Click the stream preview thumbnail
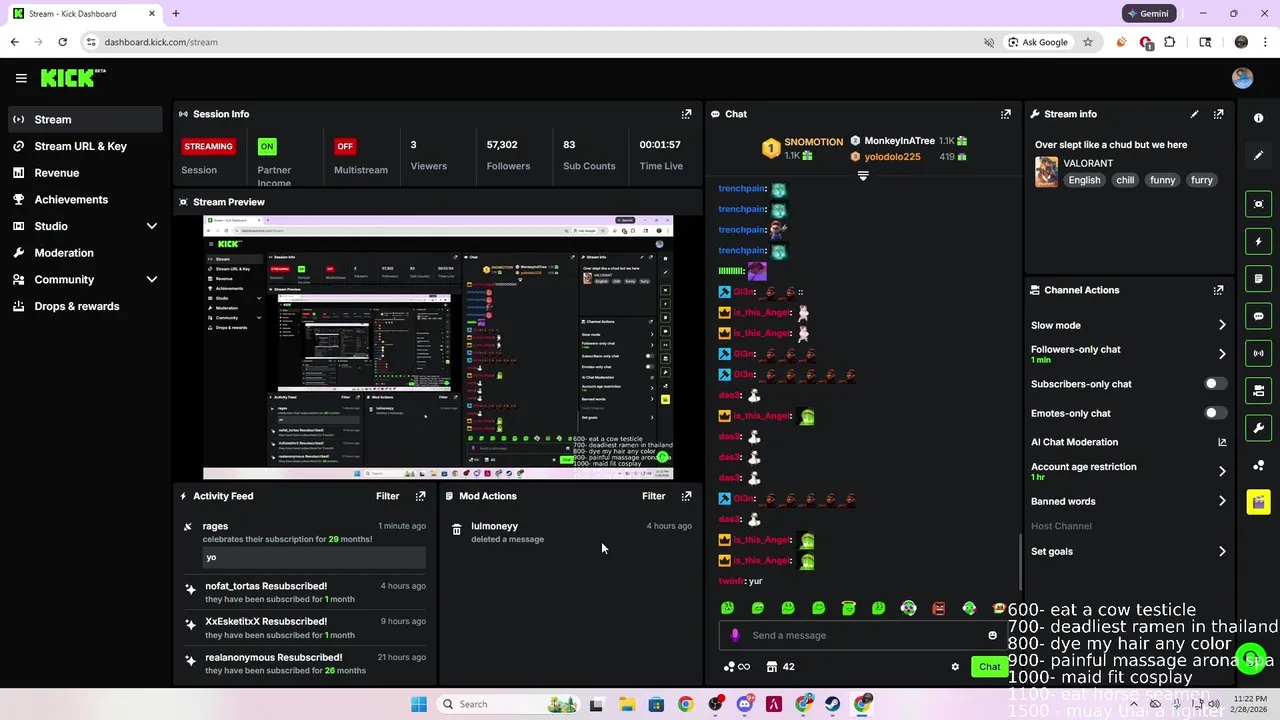1280x720 pixels. (x=438, y=348)
